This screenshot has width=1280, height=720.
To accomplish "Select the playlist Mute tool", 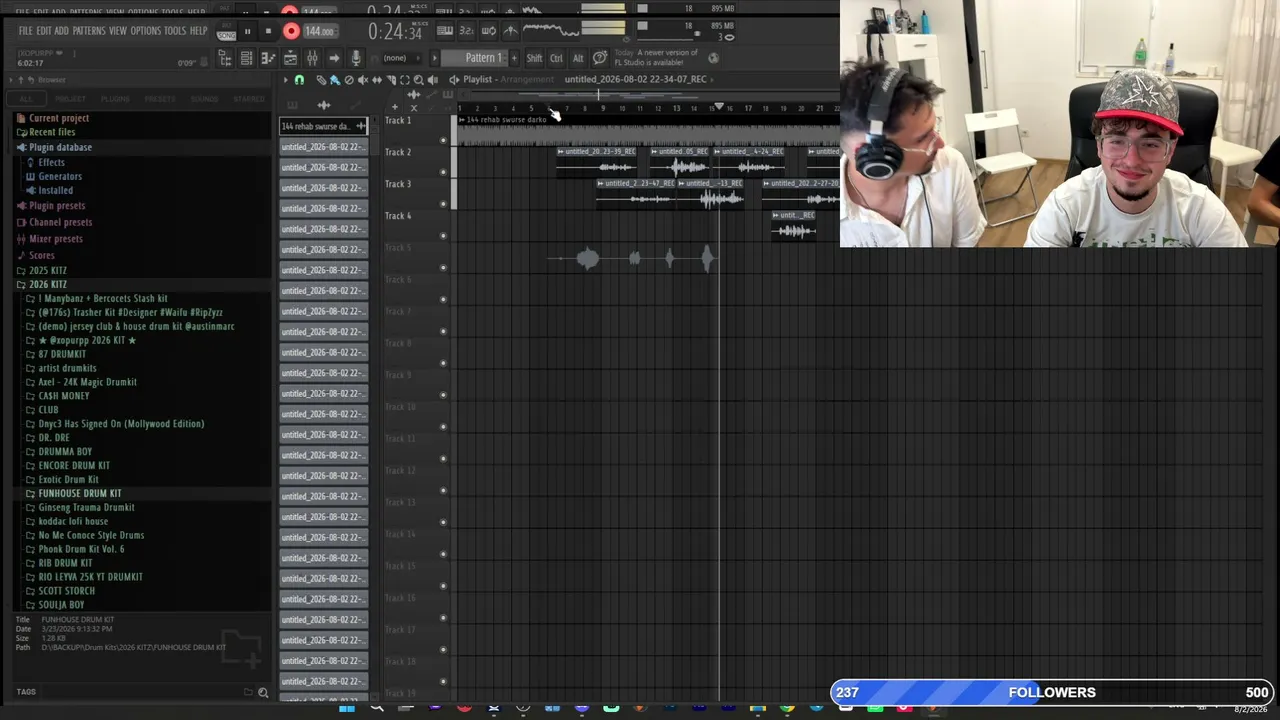I will coord(363,80).
